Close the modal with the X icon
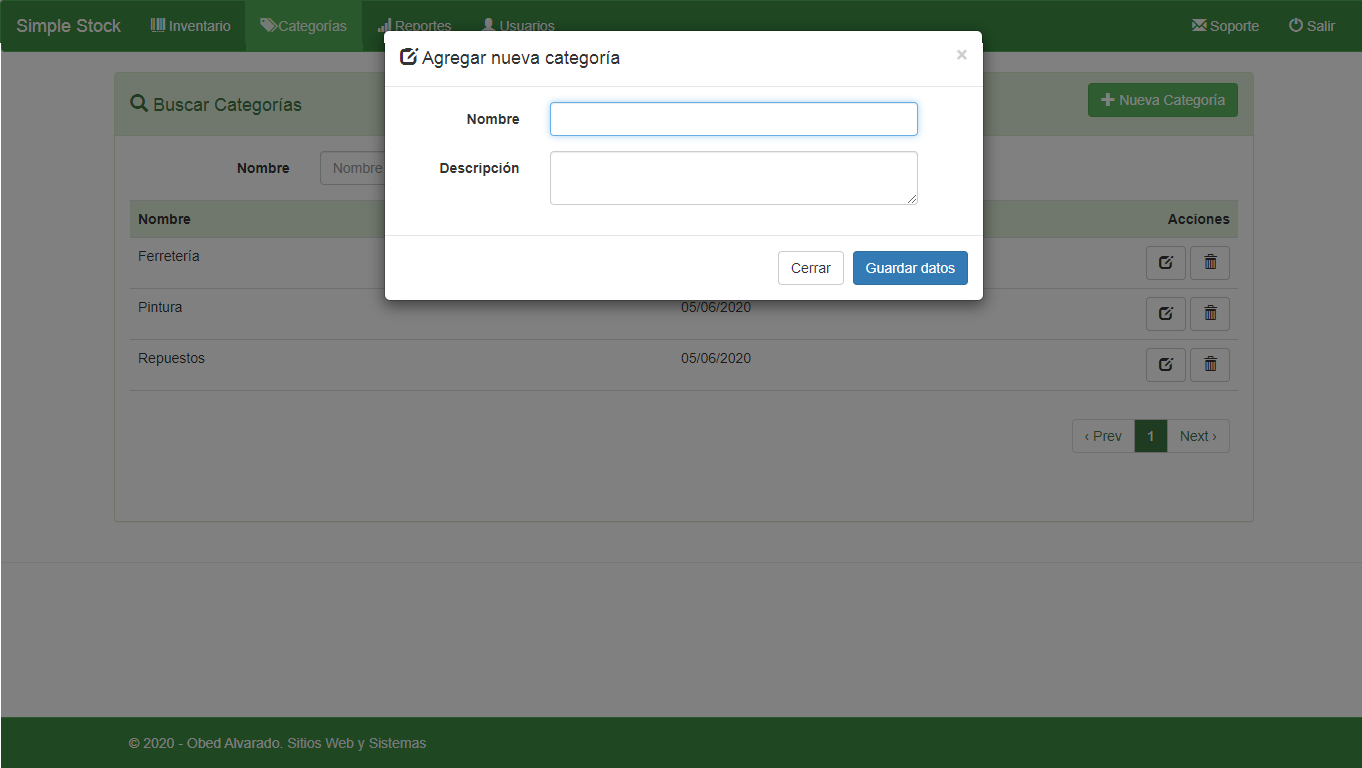 [x=961, y=55]
